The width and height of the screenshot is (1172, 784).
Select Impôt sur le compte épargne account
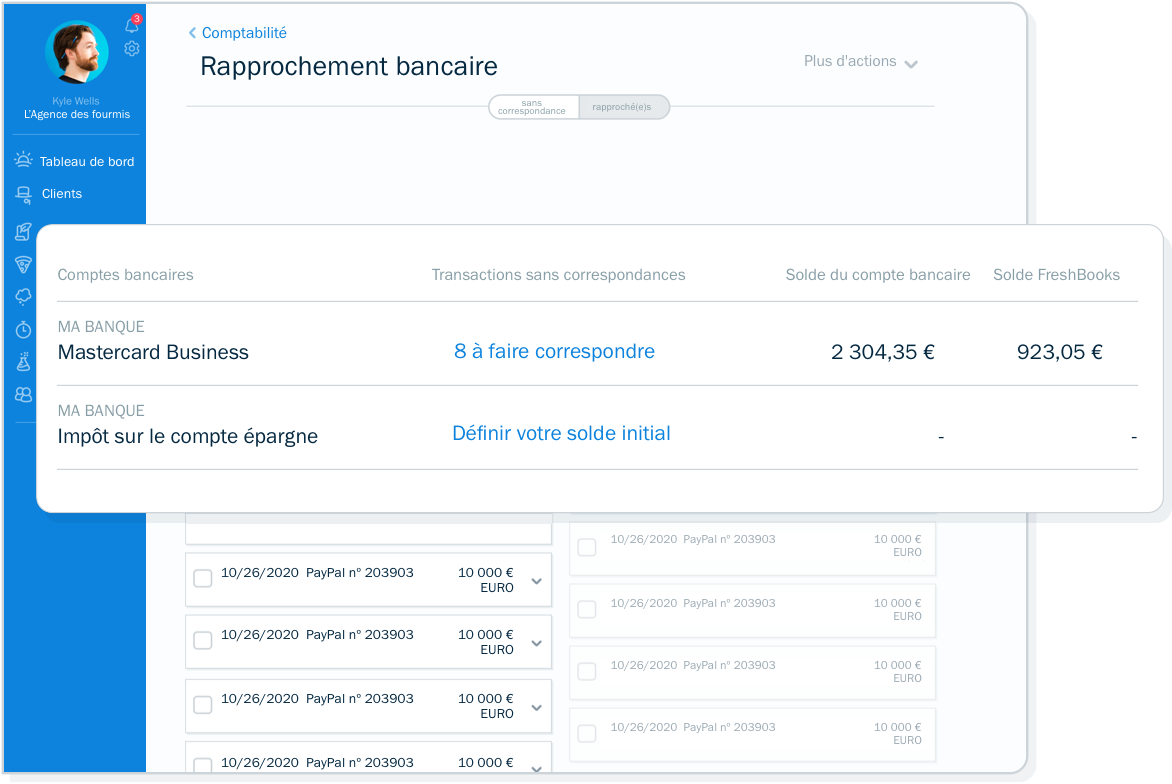188,436
